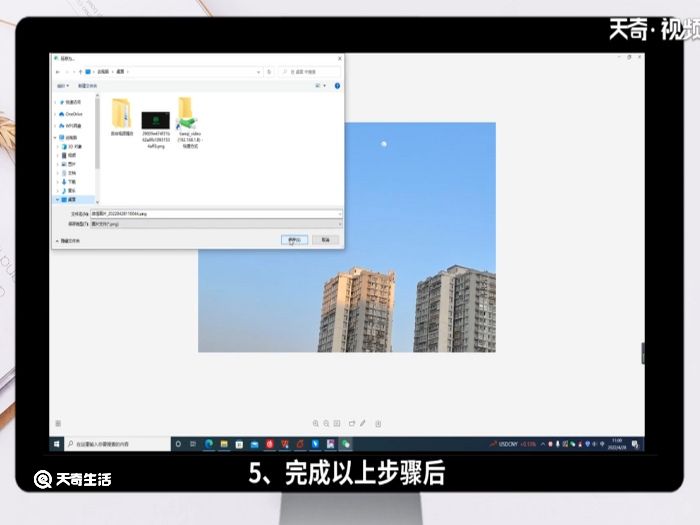Click the 取消 Cancel button

click(325, 240)
